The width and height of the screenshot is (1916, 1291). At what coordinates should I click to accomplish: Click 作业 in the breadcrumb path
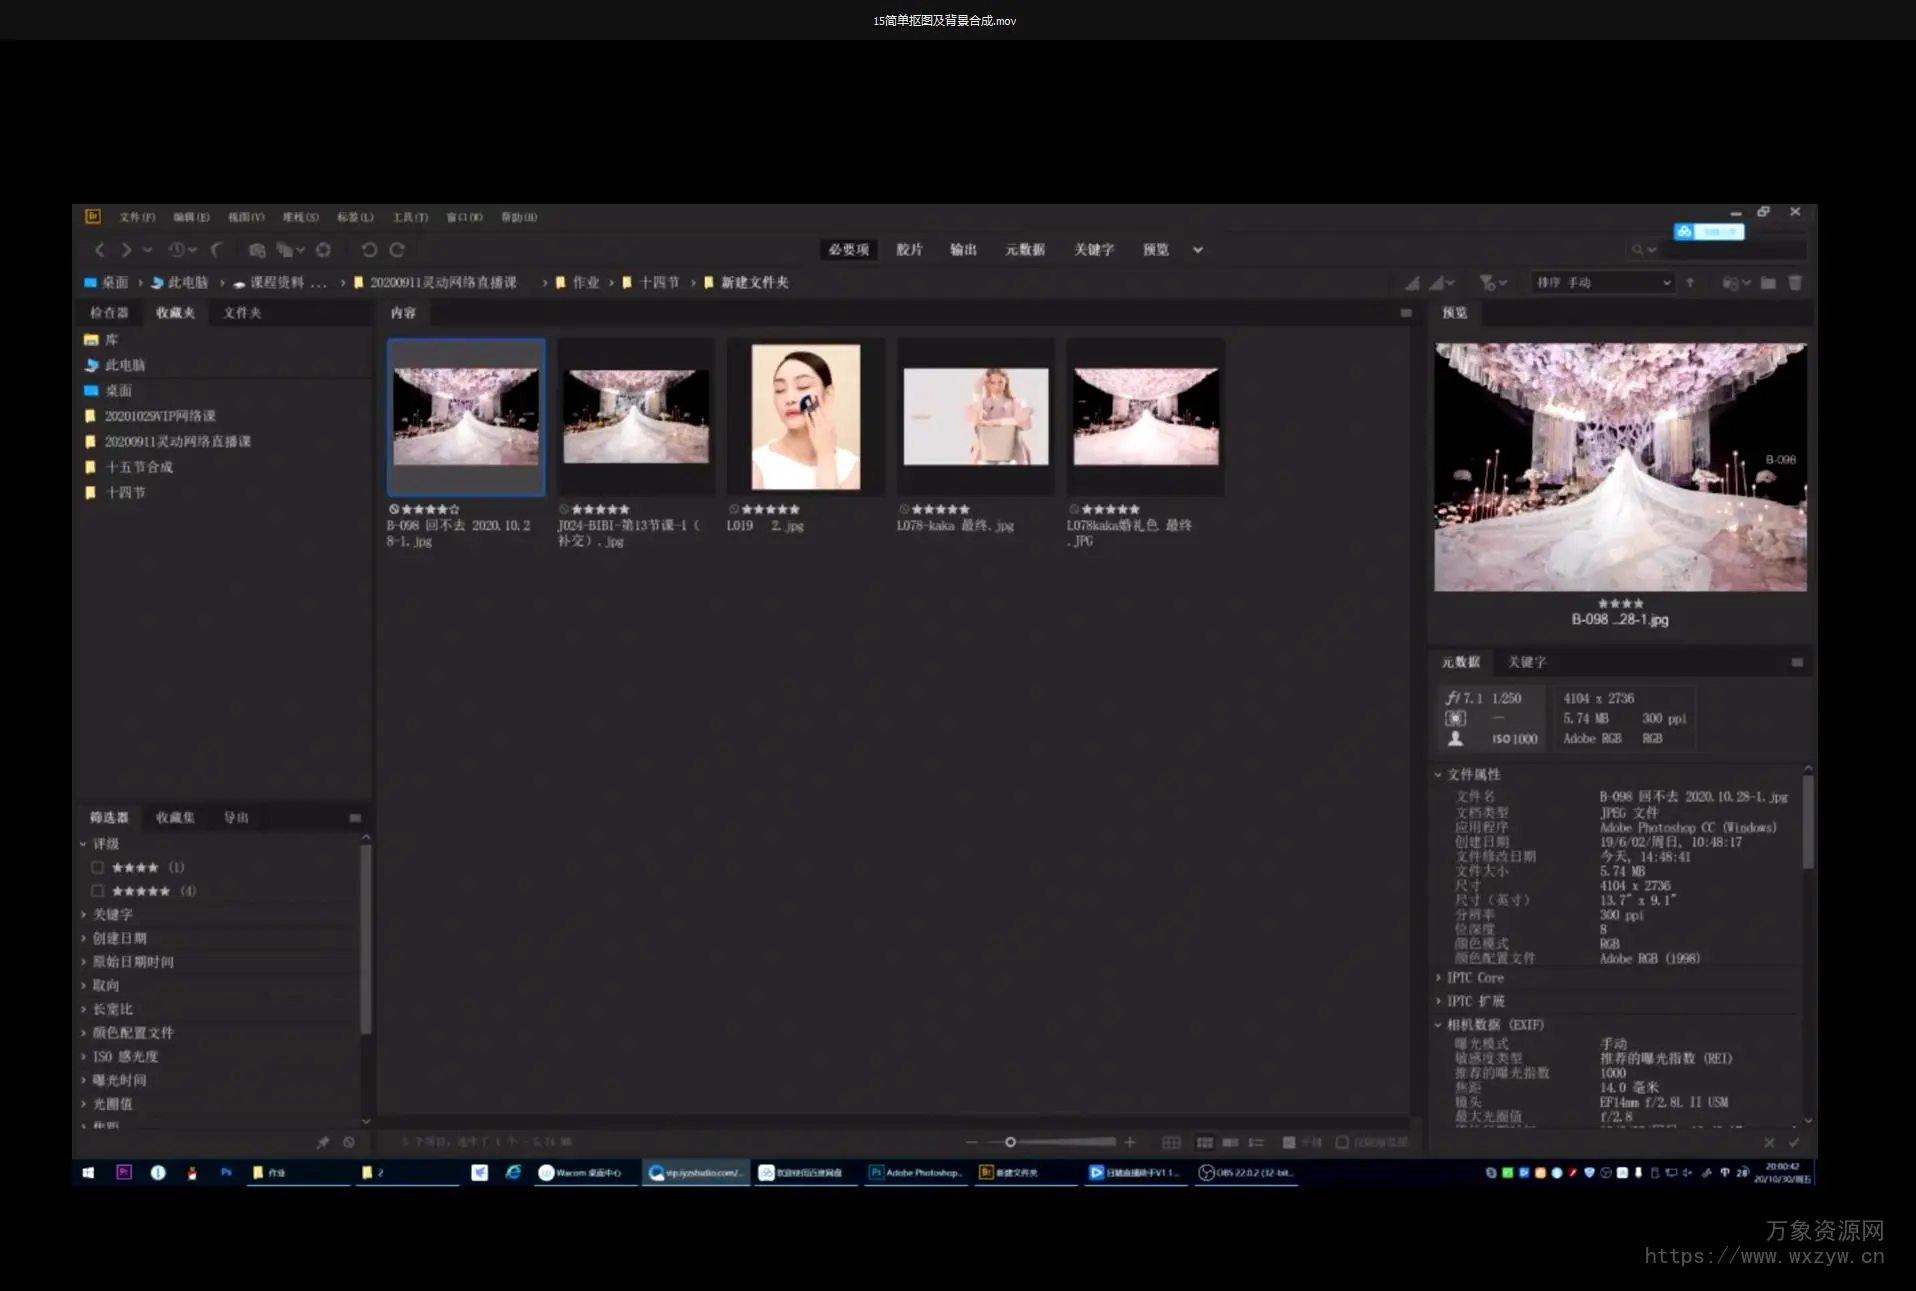(585, 283)
